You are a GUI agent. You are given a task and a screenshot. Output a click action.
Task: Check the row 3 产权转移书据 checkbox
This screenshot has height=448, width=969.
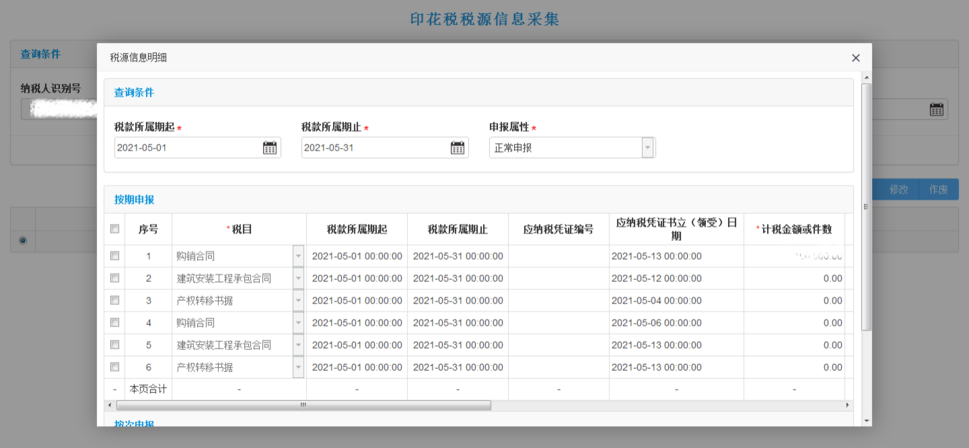click(114, 300)
